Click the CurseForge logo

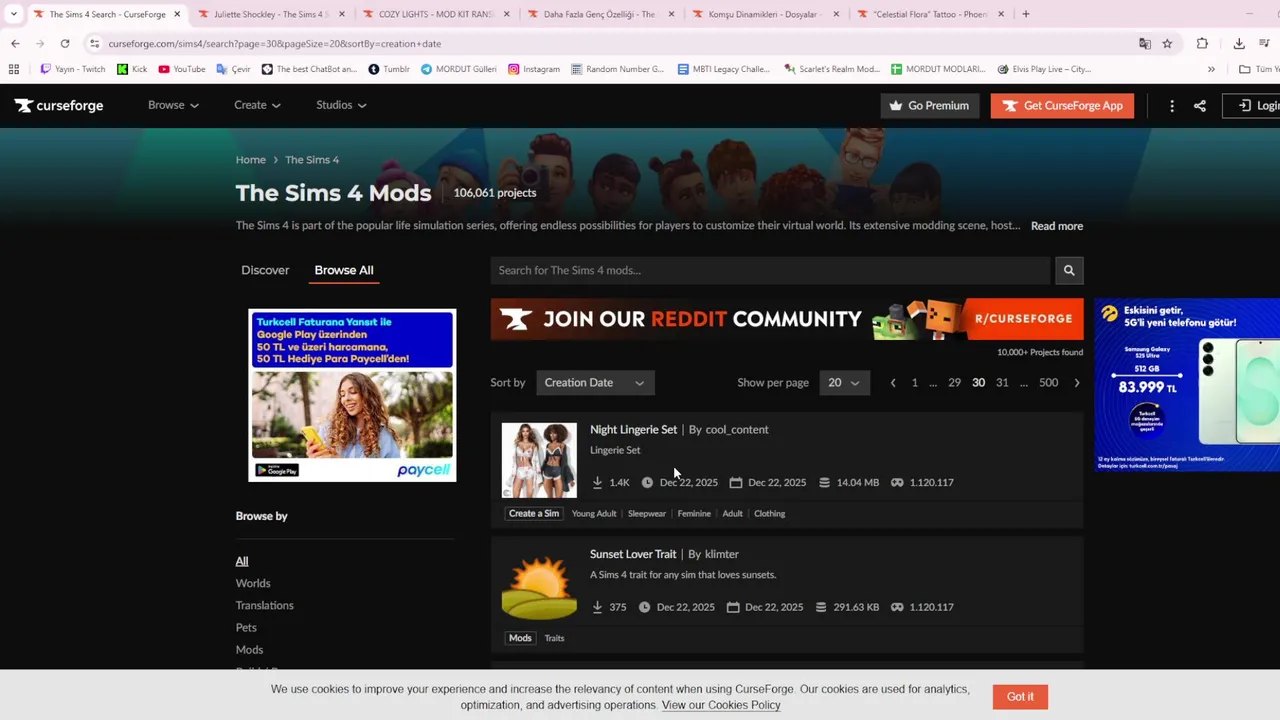(x=59, y=105)
